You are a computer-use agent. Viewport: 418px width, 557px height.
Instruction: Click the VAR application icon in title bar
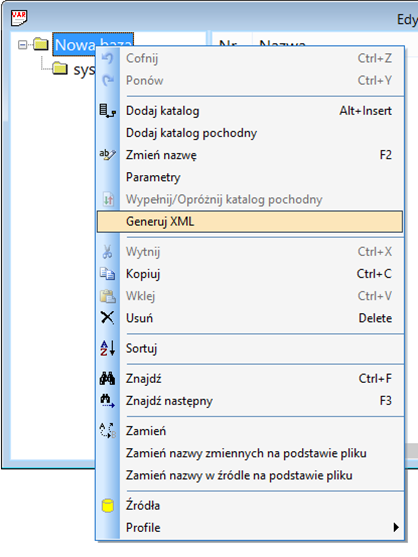[19, 18]
